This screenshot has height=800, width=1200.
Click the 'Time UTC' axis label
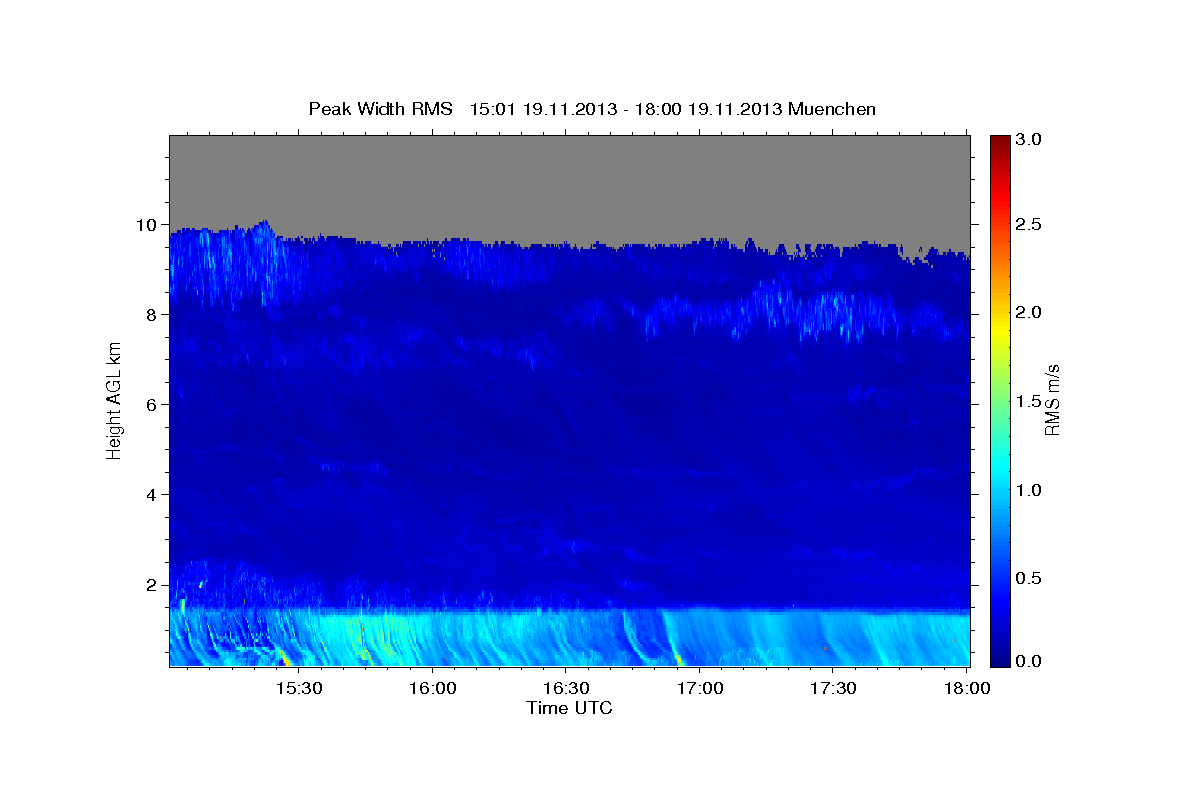[x=569, y=708]
